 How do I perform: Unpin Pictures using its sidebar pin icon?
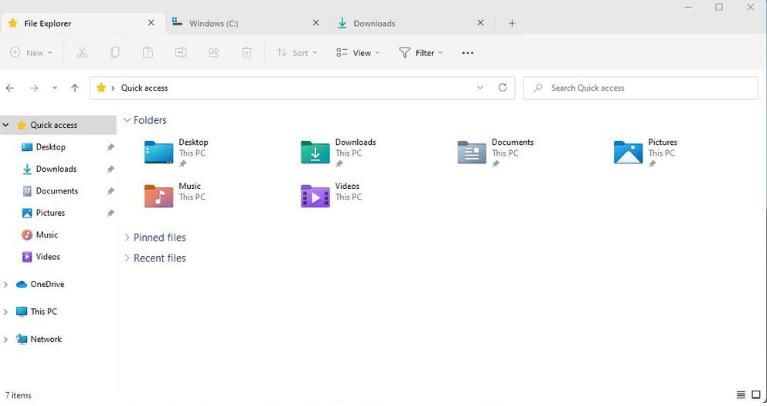tap(110, 213)
